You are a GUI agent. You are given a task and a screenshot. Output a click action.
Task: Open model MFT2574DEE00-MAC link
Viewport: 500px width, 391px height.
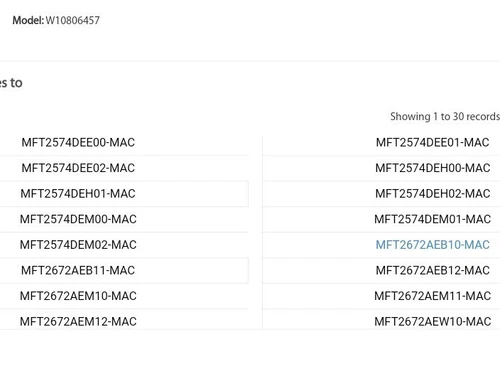(x=78, y=143)
